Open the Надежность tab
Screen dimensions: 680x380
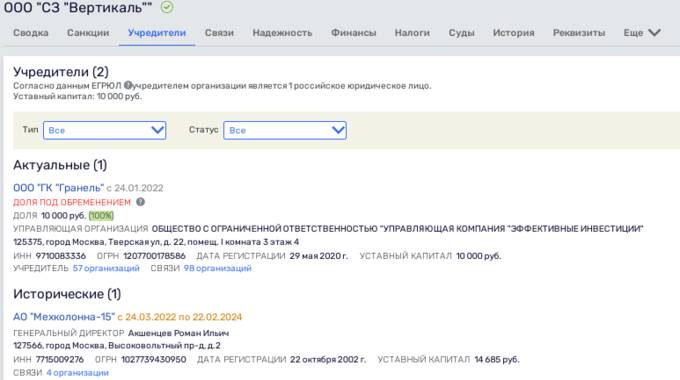coord(282,33)
